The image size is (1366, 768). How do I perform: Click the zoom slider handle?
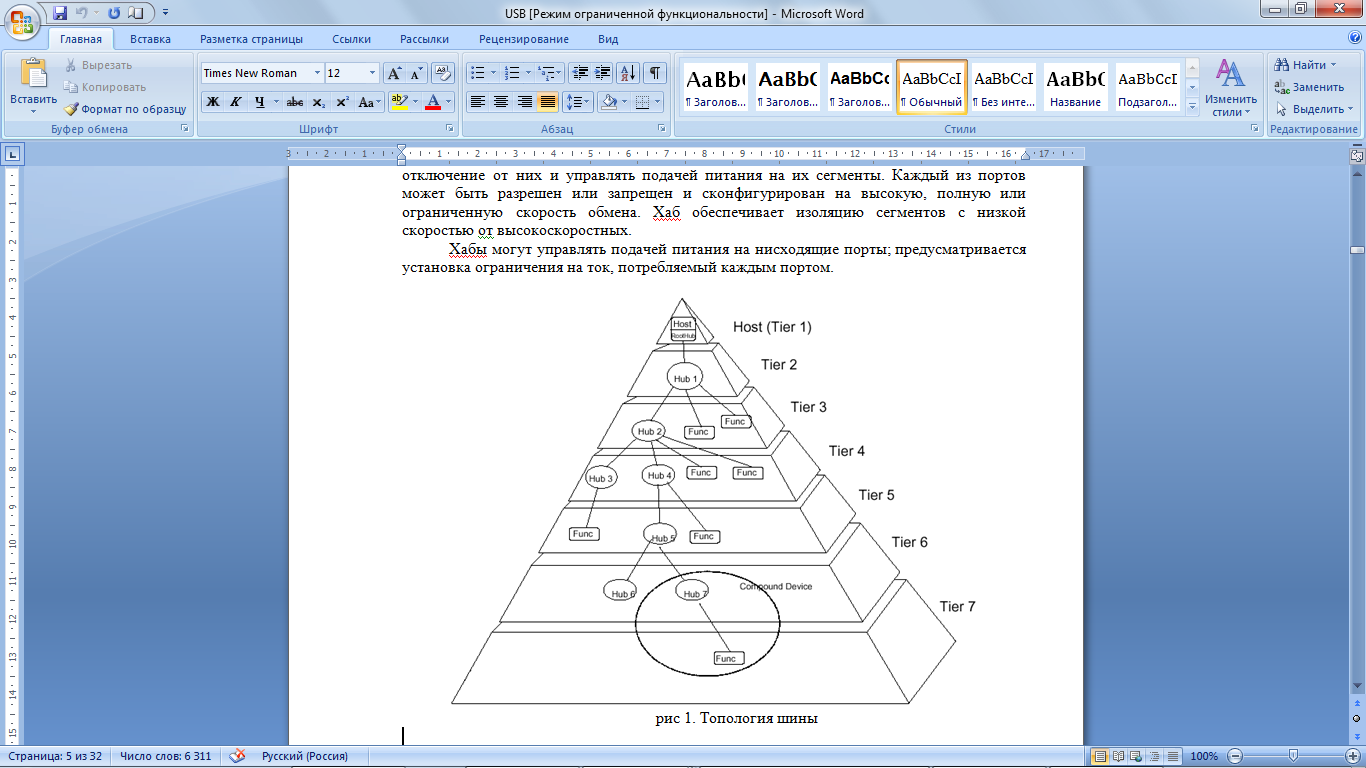coord(1294,756)
